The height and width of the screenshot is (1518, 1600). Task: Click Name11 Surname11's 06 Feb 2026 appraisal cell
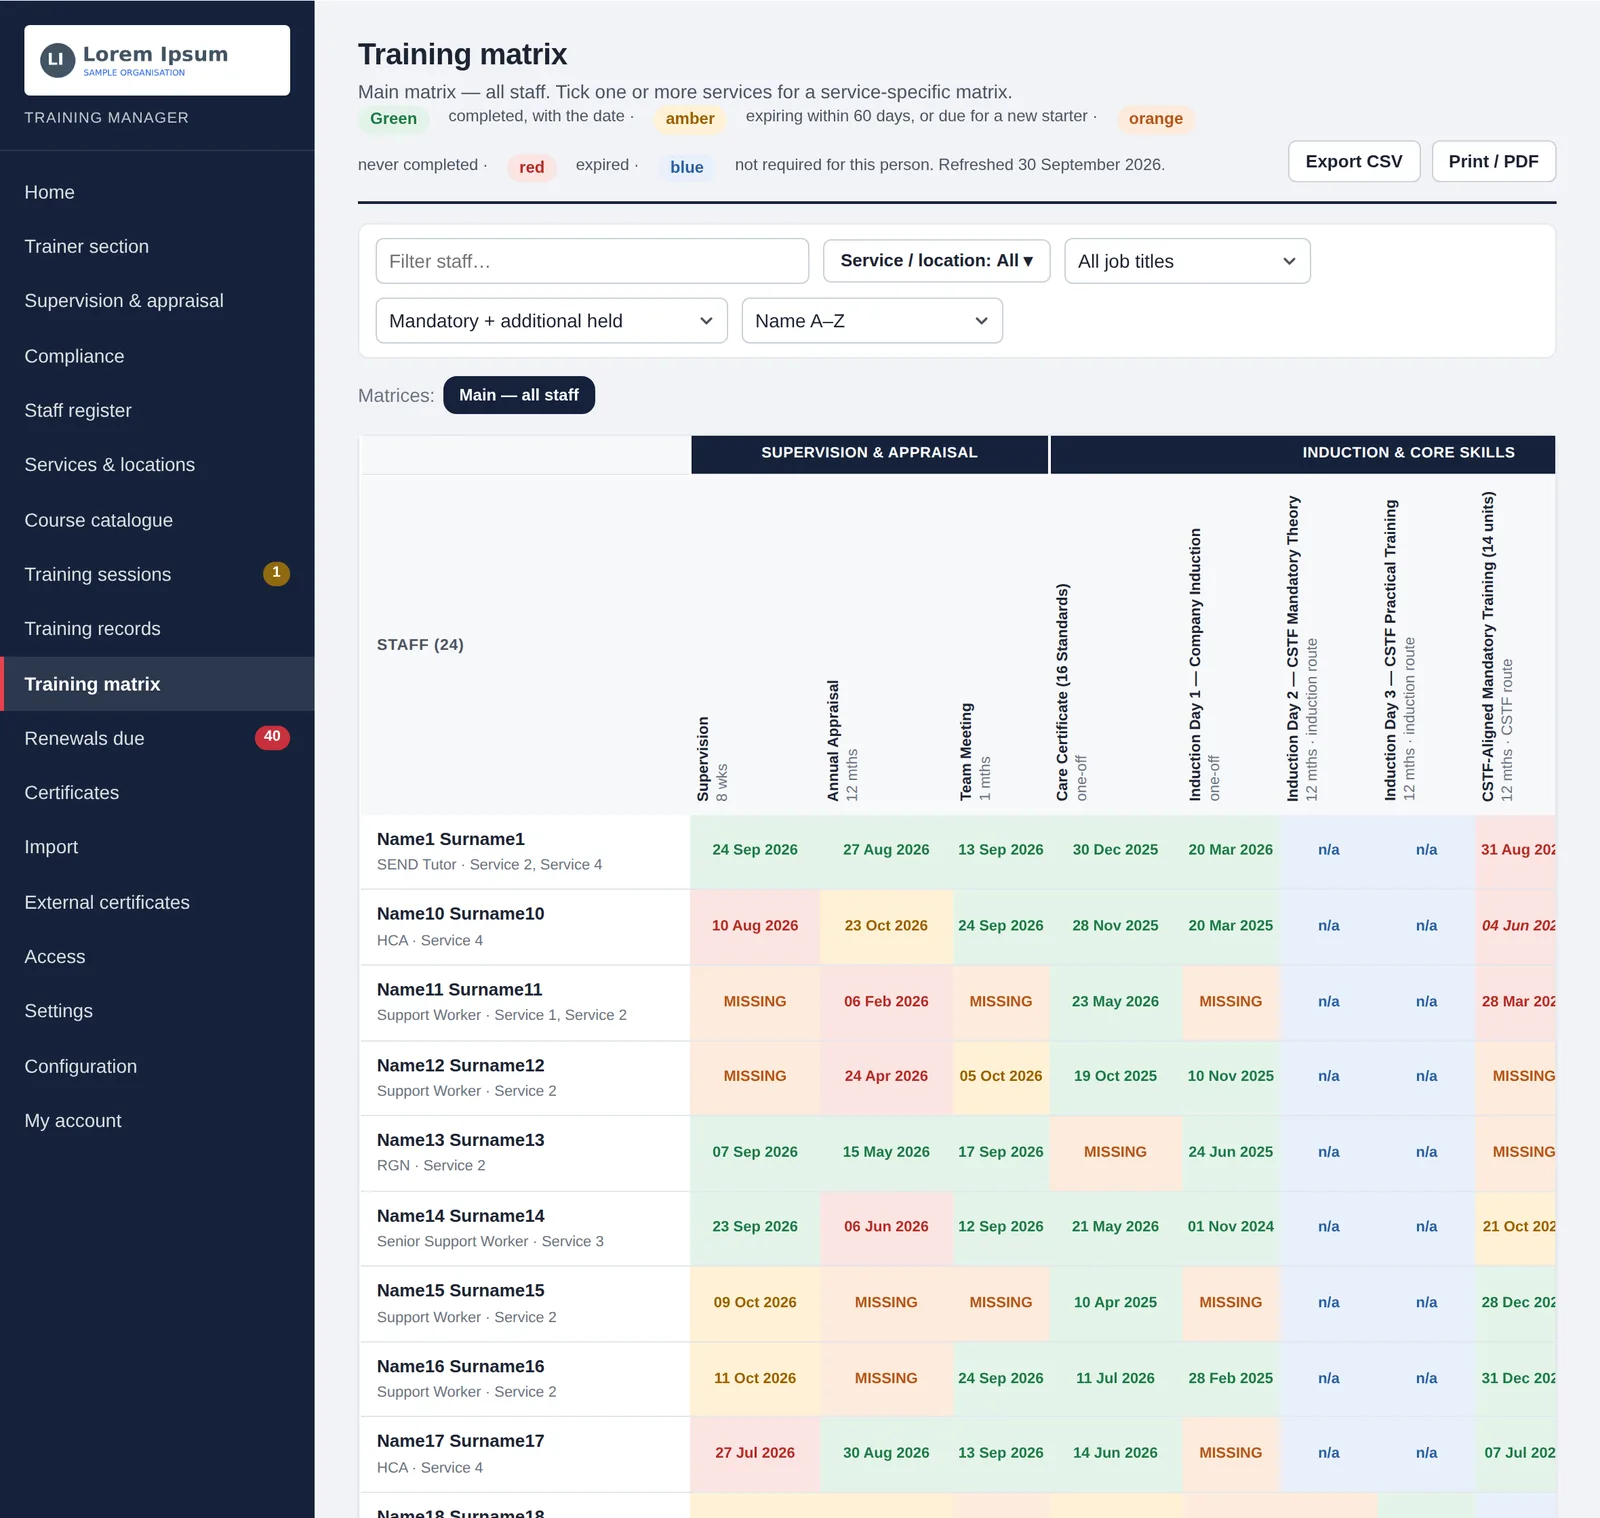pos(886,1001)
